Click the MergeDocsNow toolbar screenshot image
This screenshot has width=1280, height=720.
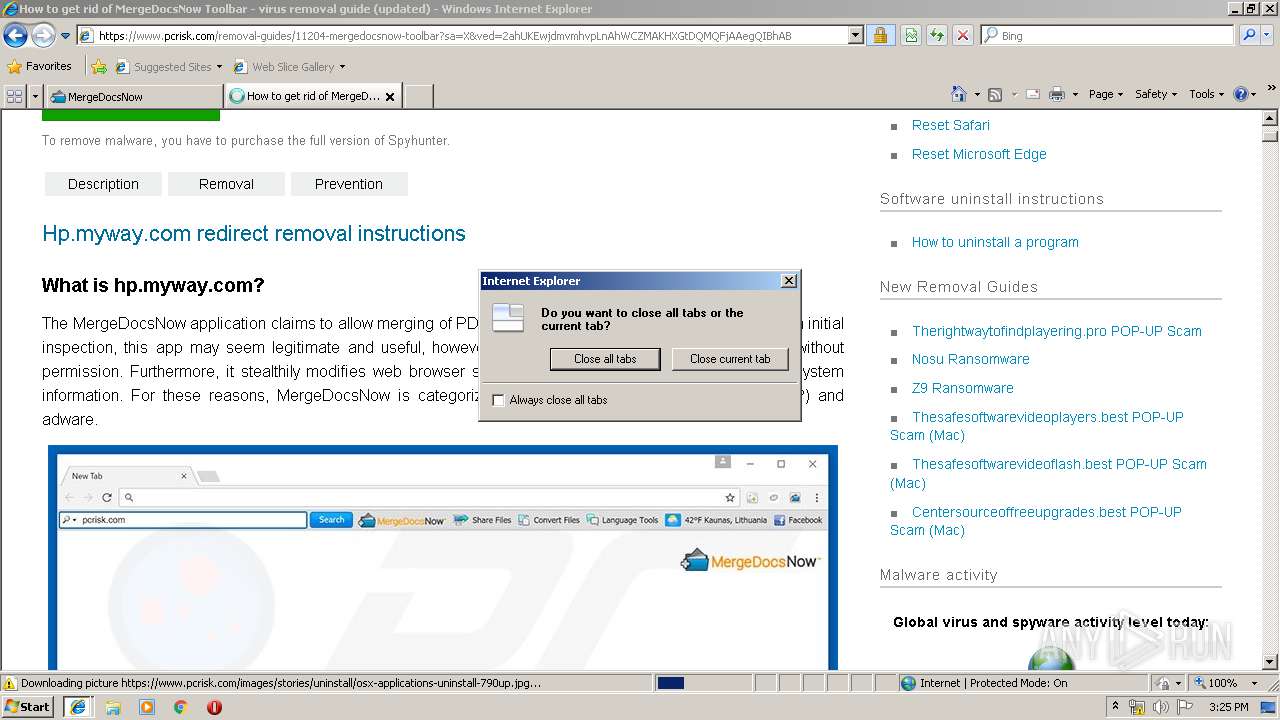(x=443, y=558)
